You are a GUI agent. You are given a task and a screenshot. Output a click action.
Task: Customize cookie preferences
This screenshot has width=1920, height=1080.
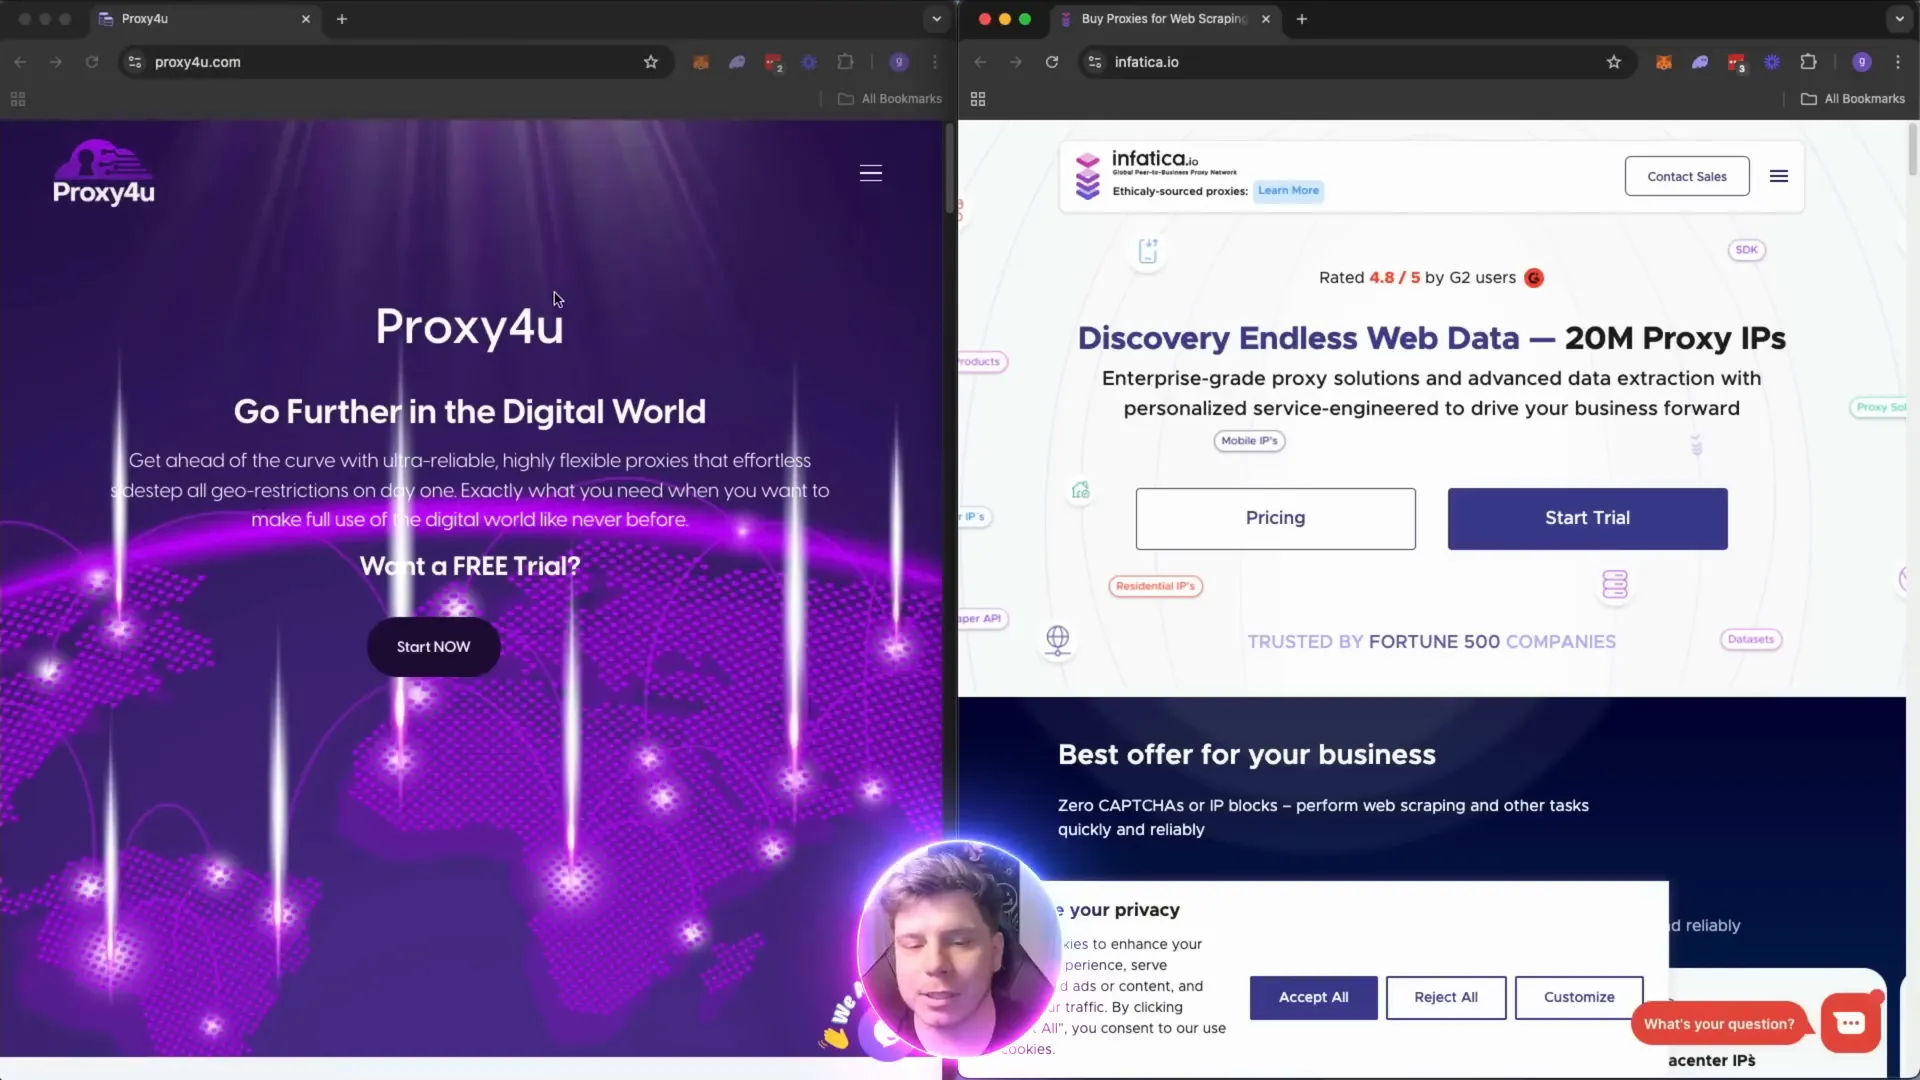click(1579, 997)
